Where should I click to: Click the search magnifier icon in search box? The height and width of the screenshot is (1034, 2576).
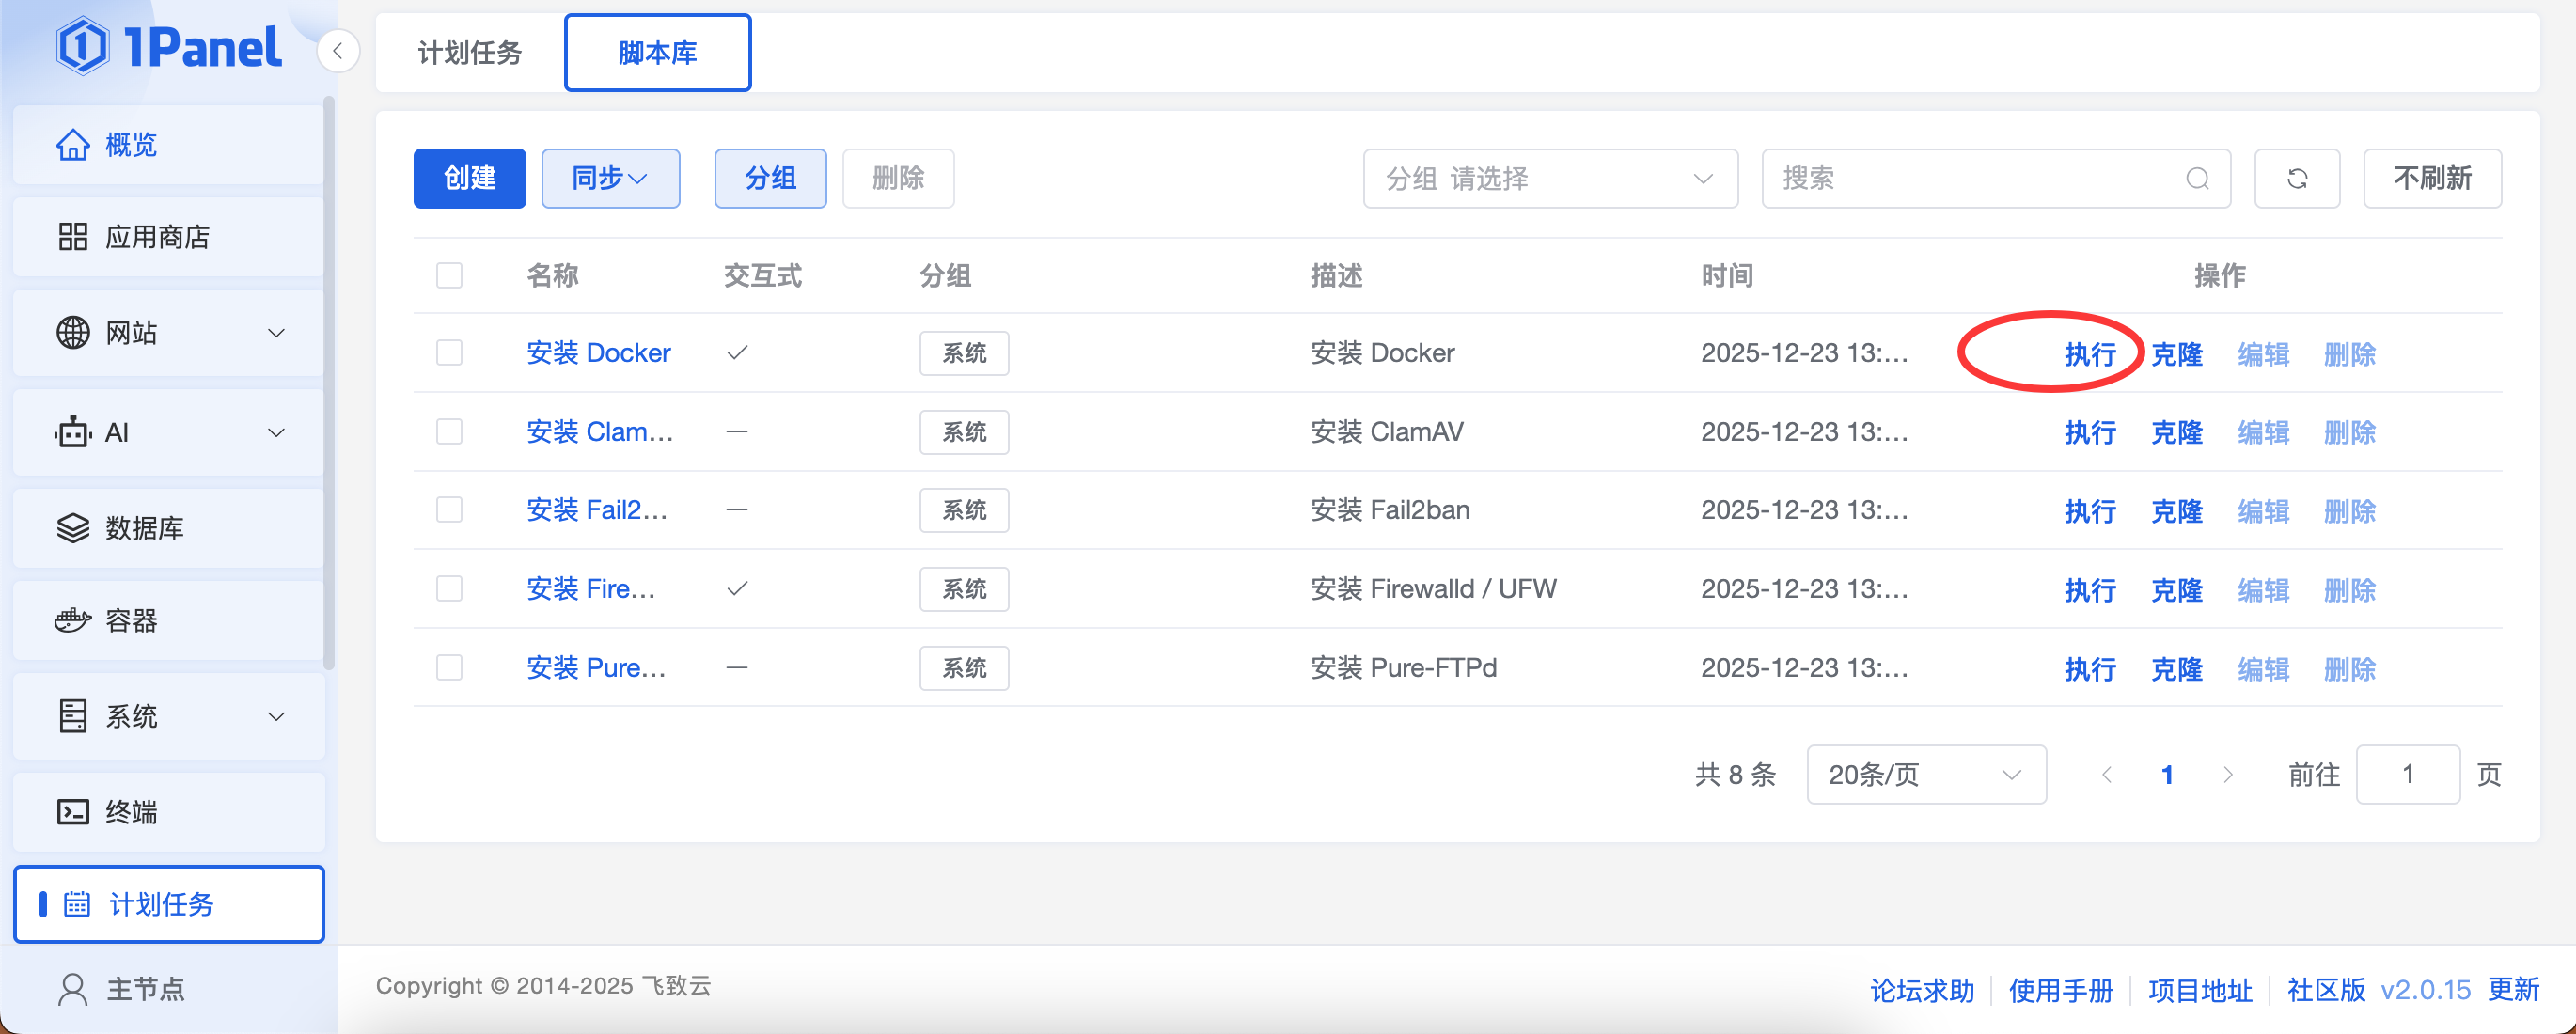(x=2197, y=178)
